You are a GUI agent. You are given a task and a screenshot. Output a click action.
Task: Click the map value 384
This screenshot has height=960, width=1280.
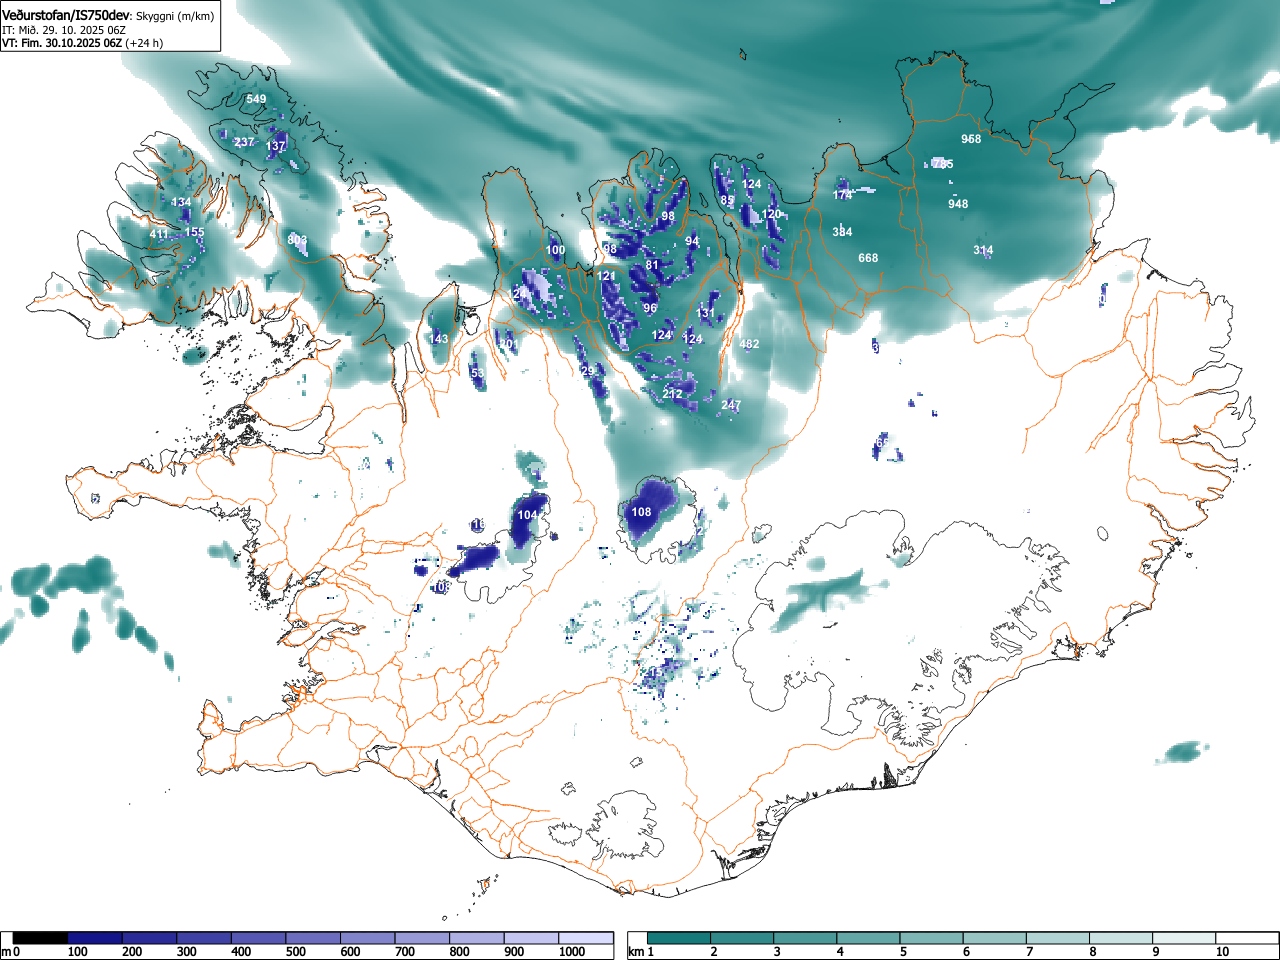coord(843,232)
